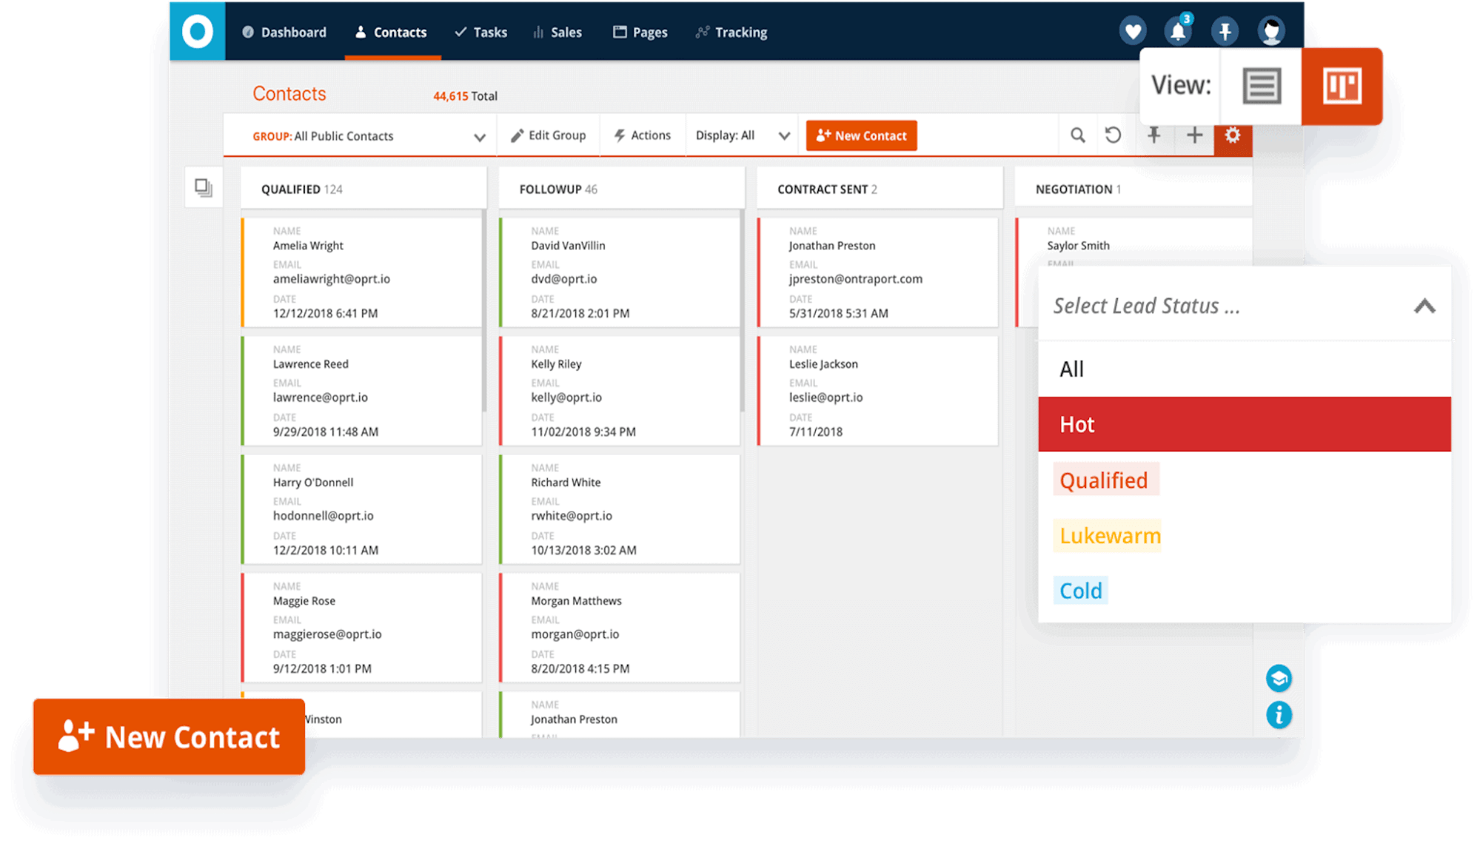The width and height of the screenshot is (1480, 846).
Task: Select the card view icon next to View
Action: pos(1341,86)
